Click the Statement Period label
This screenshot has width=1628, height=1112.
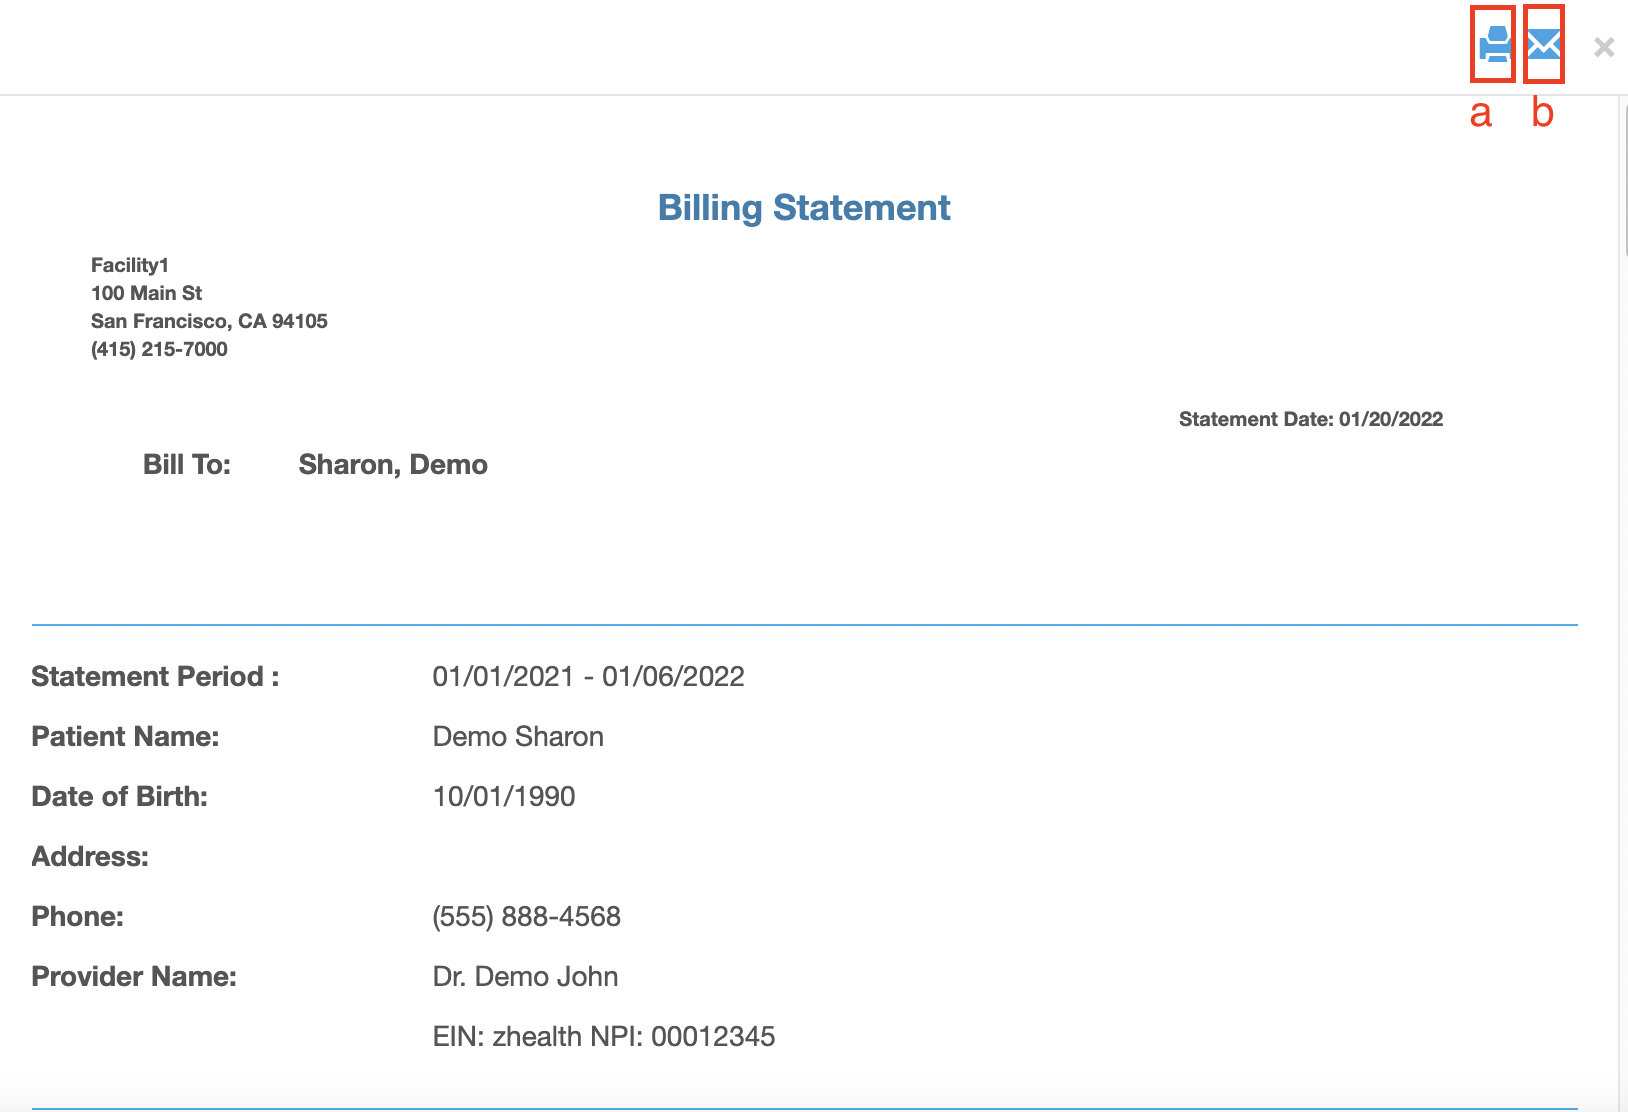(x=155, y=677)
